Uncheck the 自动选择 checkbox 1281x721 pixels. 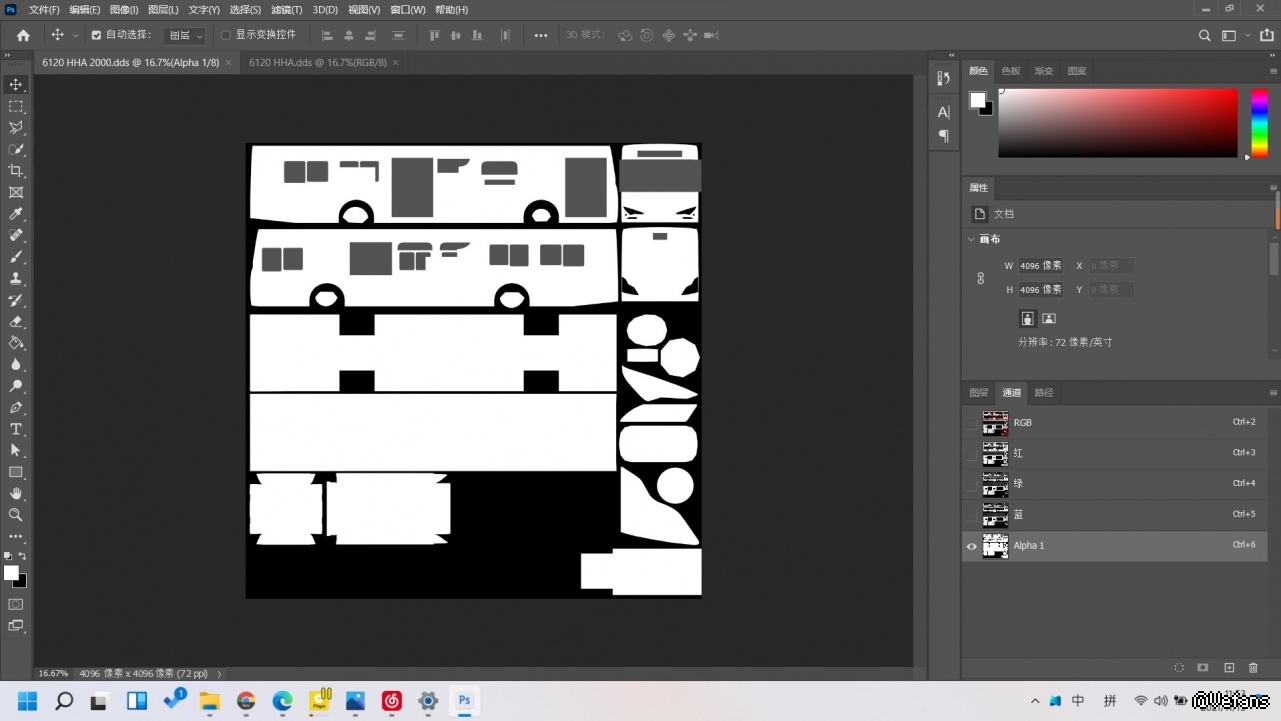(96, 35)
